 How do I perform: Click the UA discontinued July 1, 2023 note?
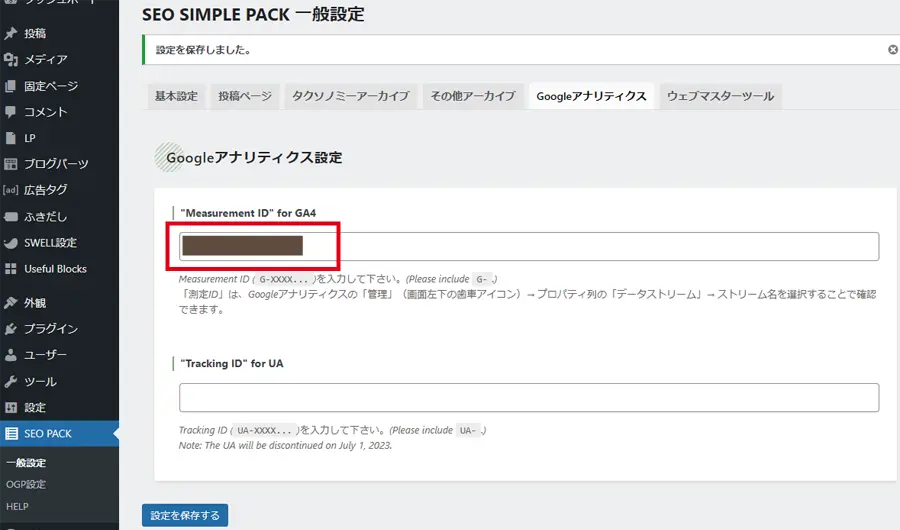click(285, 446)
